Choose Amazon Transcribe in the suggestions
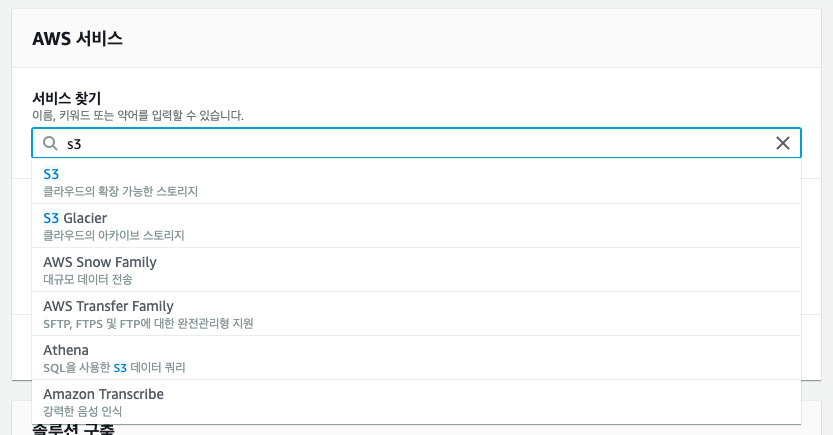Screen dimensions: 833x435 click(103, 394)
